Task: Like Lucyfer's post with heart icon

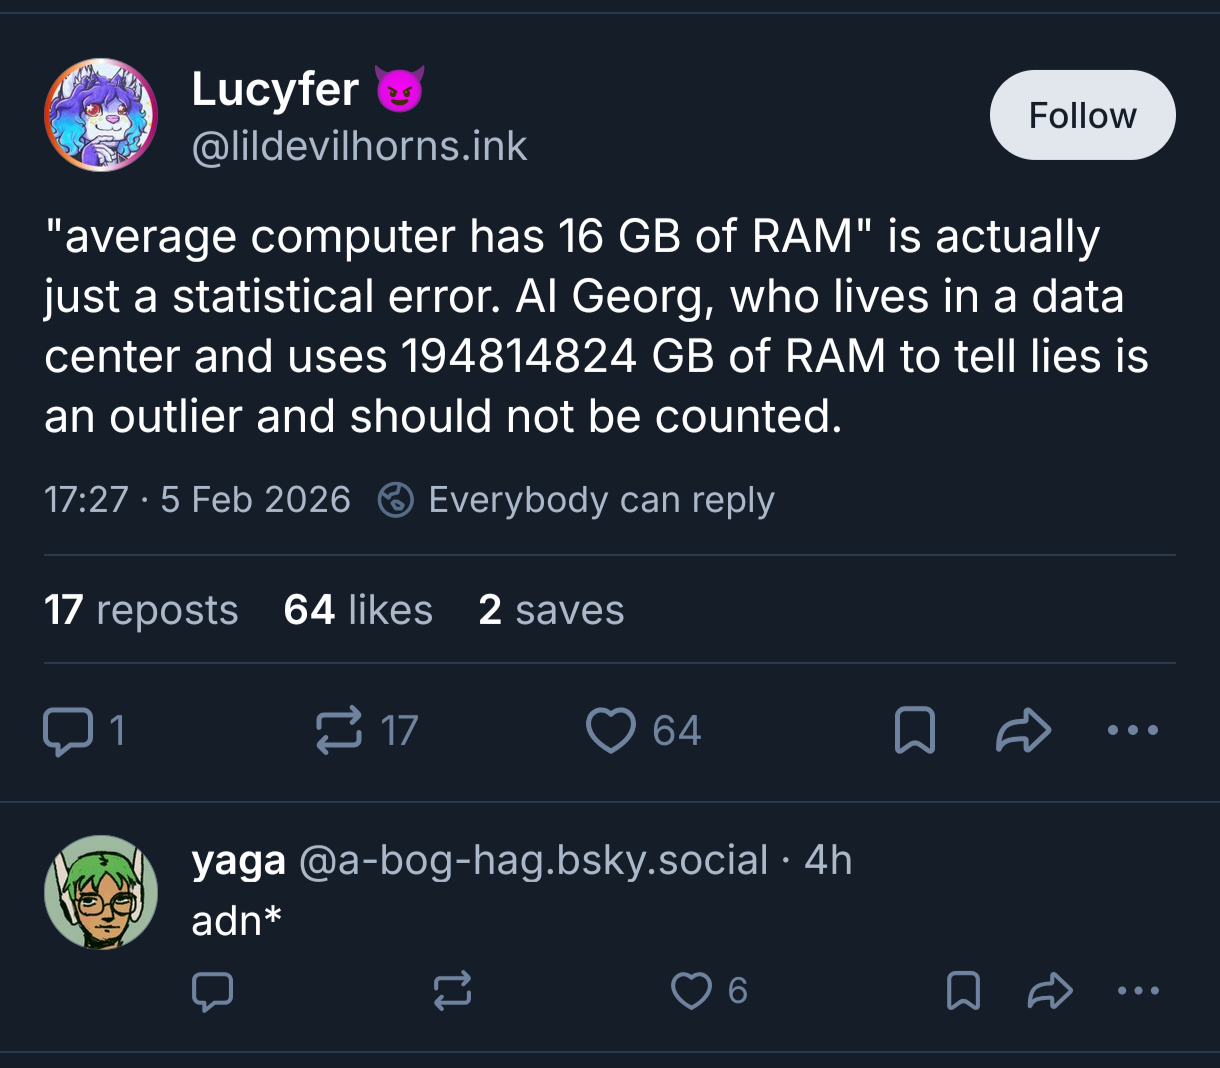Action: tap(610, 731)
